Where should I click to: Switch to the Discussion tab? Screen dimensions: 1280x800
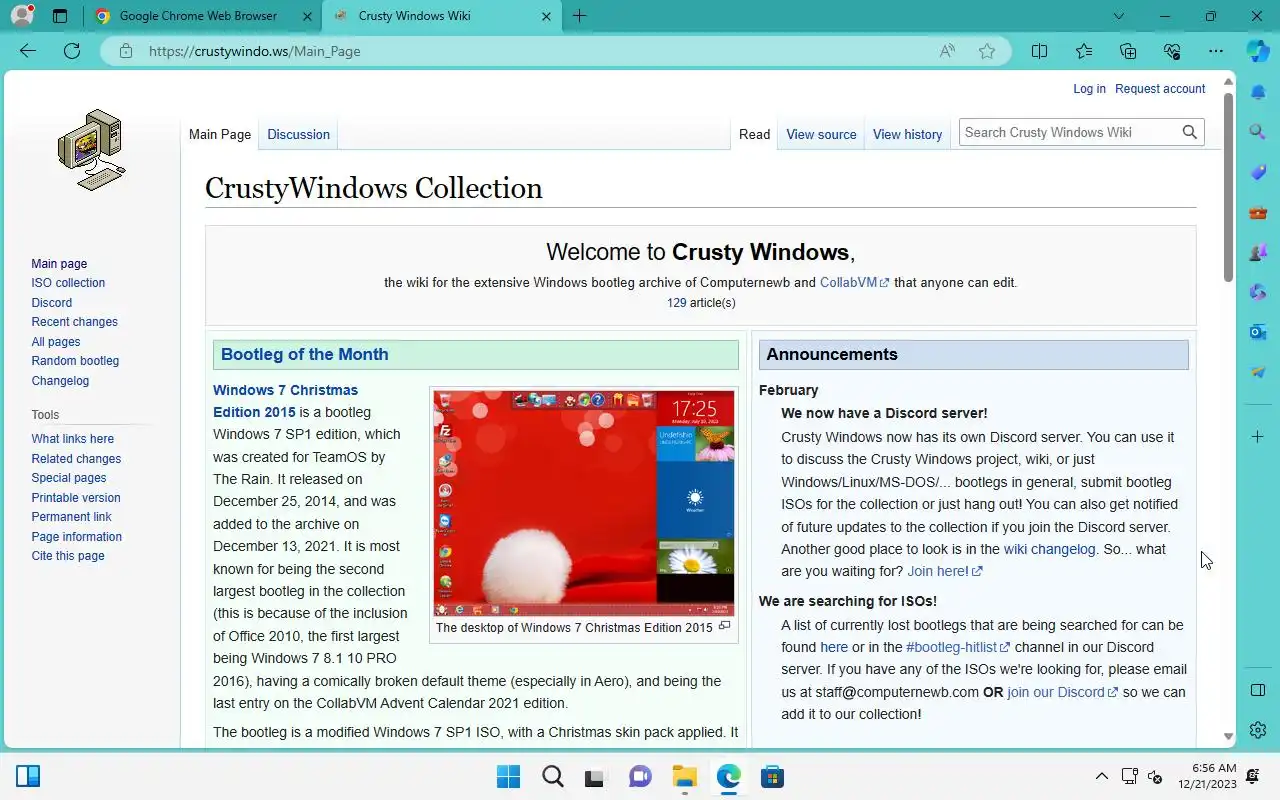298,134
